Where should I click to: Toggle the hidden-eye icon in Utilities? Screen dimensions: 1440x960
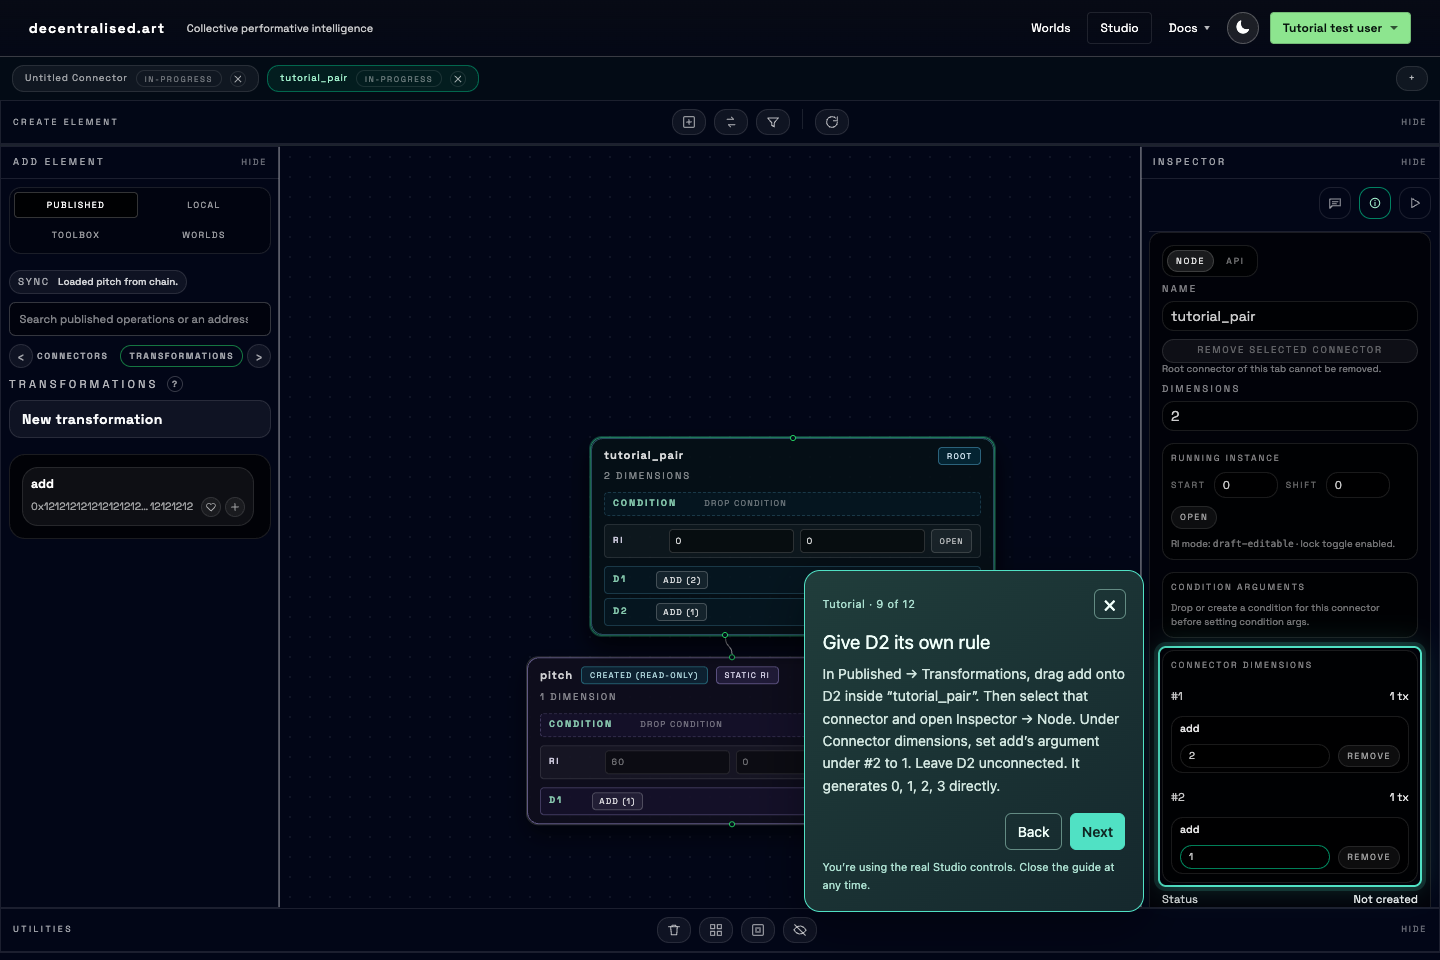pyautogui.click(x=800, y=930)
